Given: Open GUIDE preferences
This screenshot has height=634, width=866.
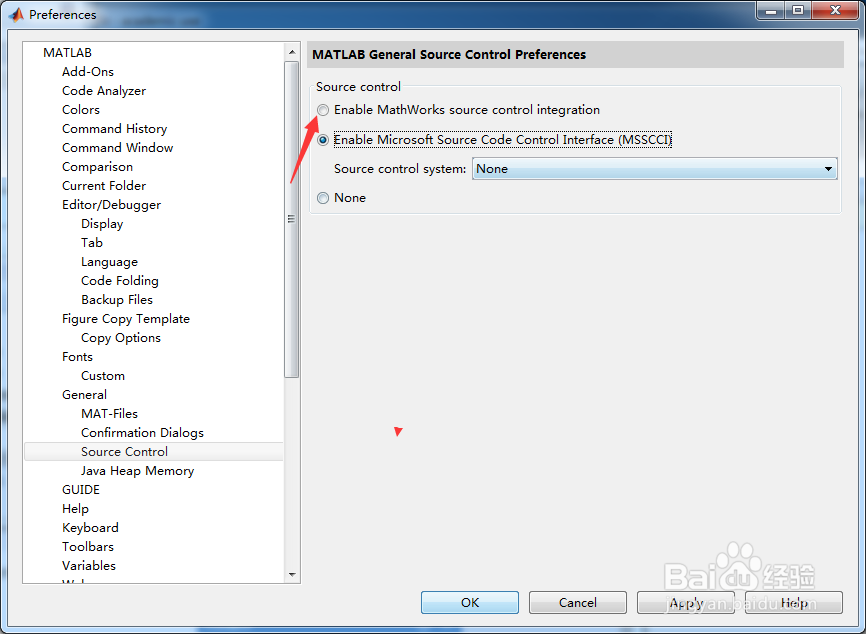Looking at the screenshot, I should pos(81,489).
